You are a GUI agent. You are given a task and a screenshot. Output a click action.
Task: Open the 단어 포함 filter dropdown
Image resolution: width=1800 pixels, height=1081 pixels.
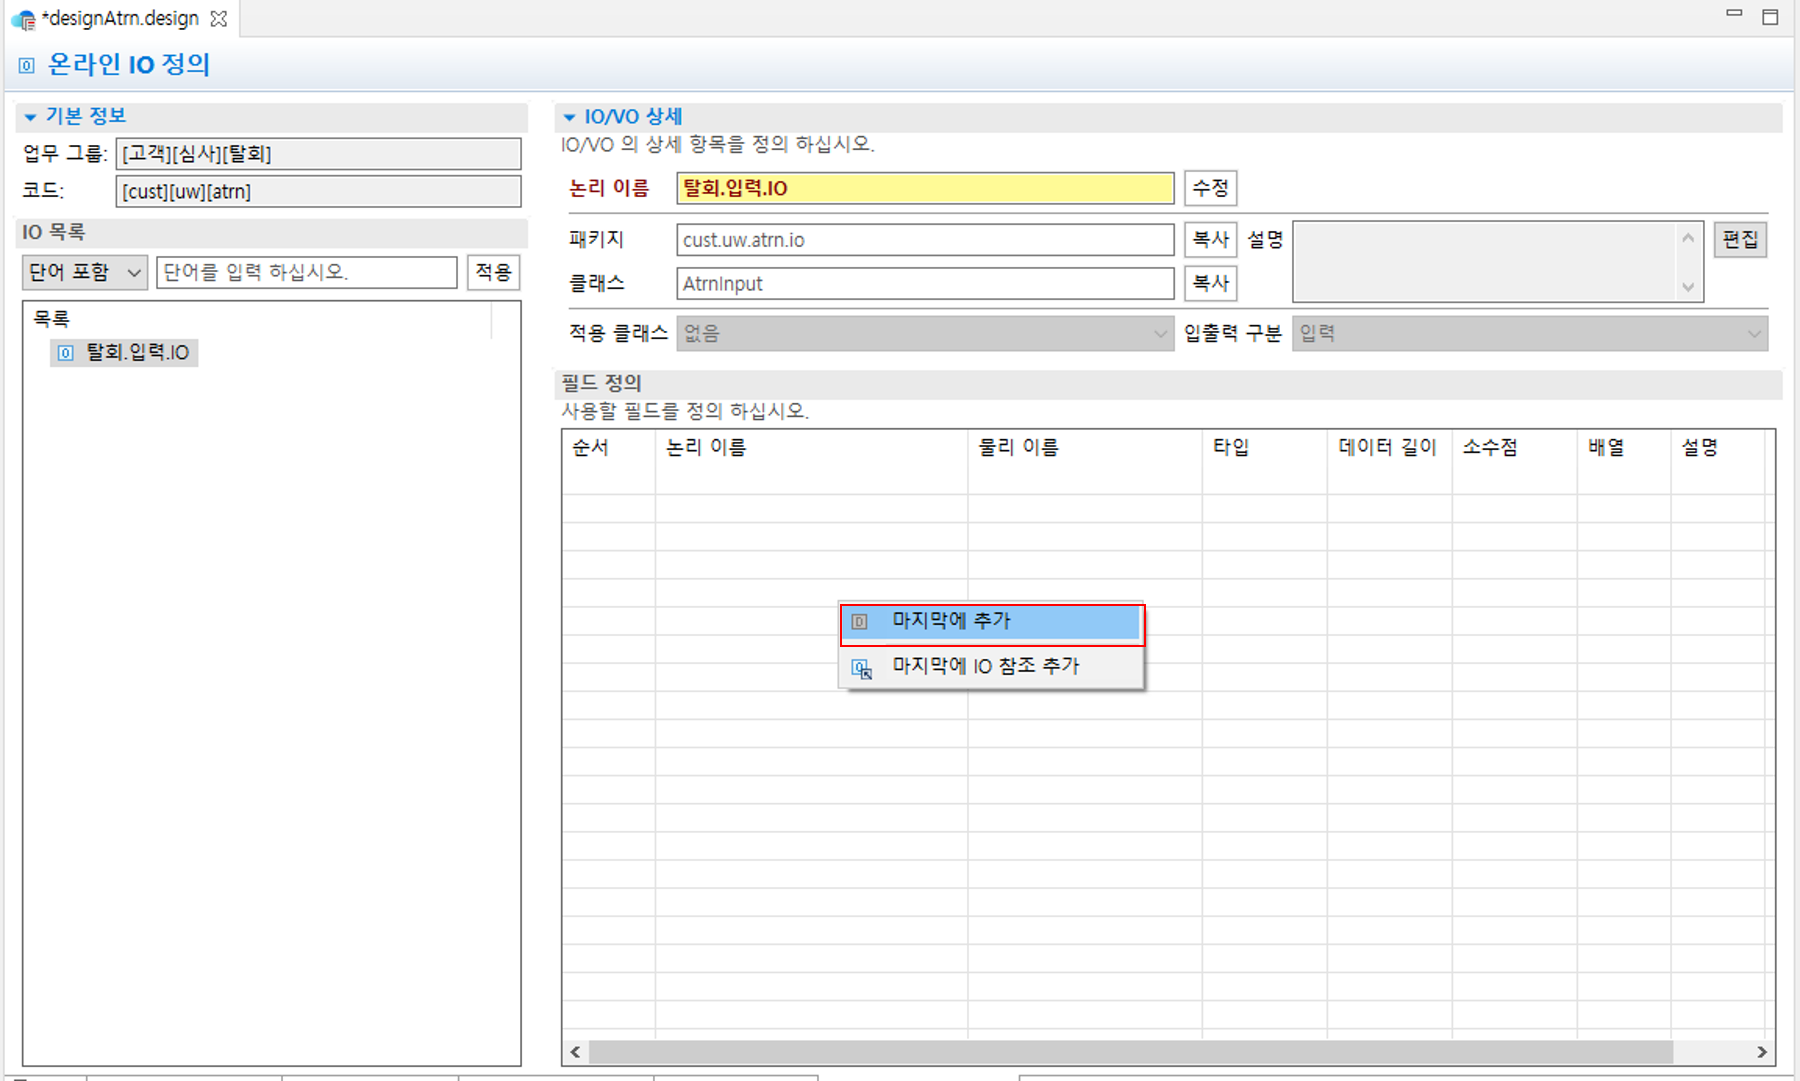coord(133,271)
